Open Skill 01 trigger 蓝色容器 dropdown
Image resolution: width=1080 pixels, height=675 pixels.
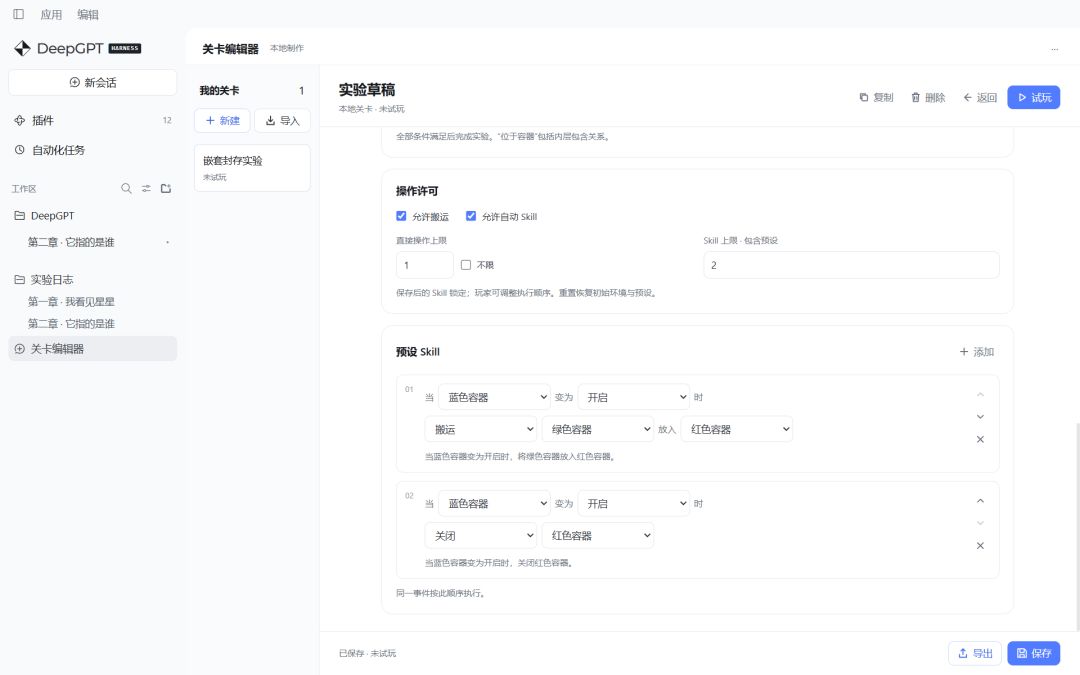tap(494, 397)
